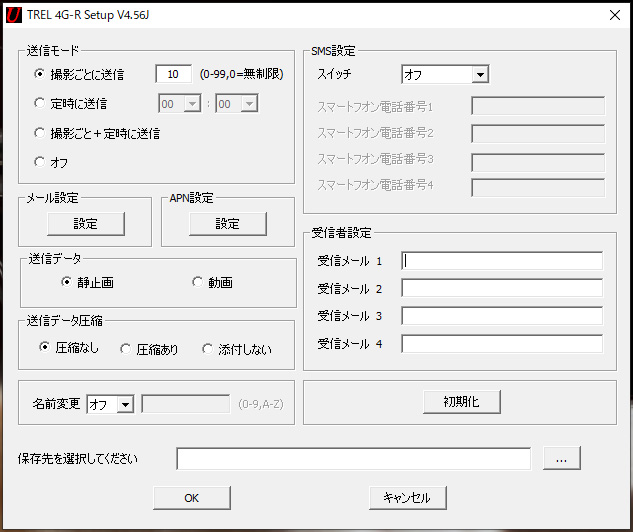Click the スマートフォン電話番号1 field
Viewport: 633px width, 532px height.
pos(538,106)
